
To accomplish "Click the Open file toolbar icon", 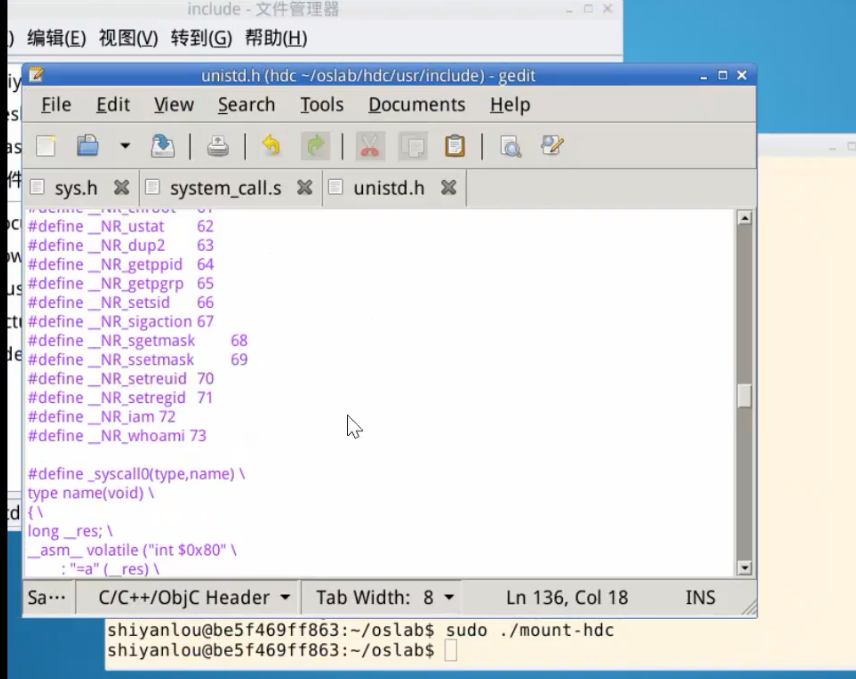I will 88,146.
